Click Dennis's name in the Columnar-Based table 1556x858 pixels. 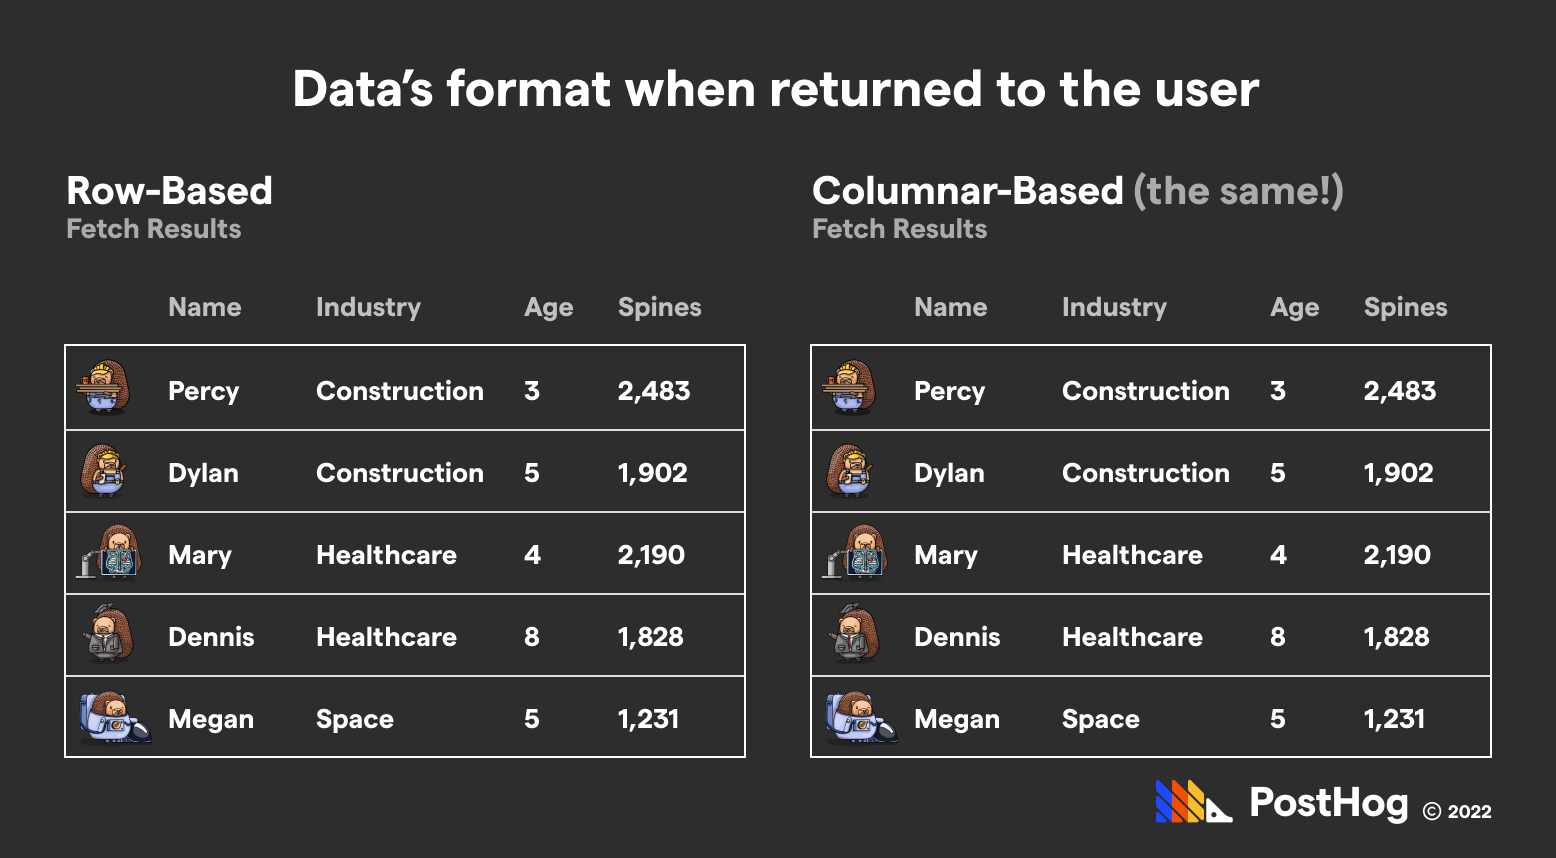click(956, 637)
